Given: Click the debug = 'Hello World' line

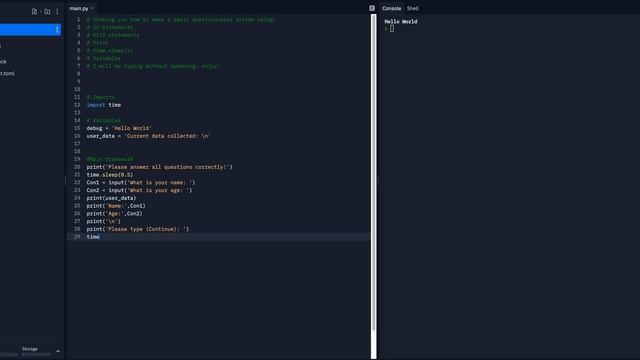Looking at the screenshot, I should click(119, 128).
